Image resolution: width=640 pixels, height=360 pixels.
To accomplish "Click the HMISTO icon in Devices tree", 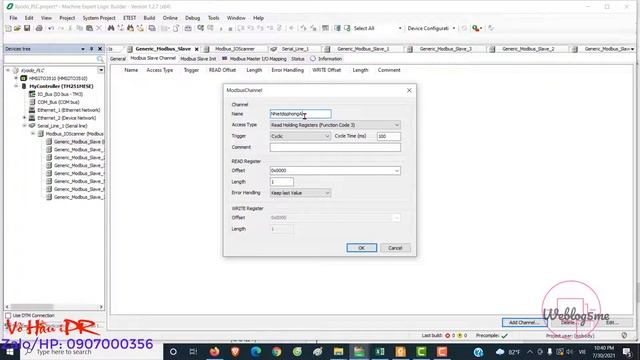I will click(x=24, y=78).
